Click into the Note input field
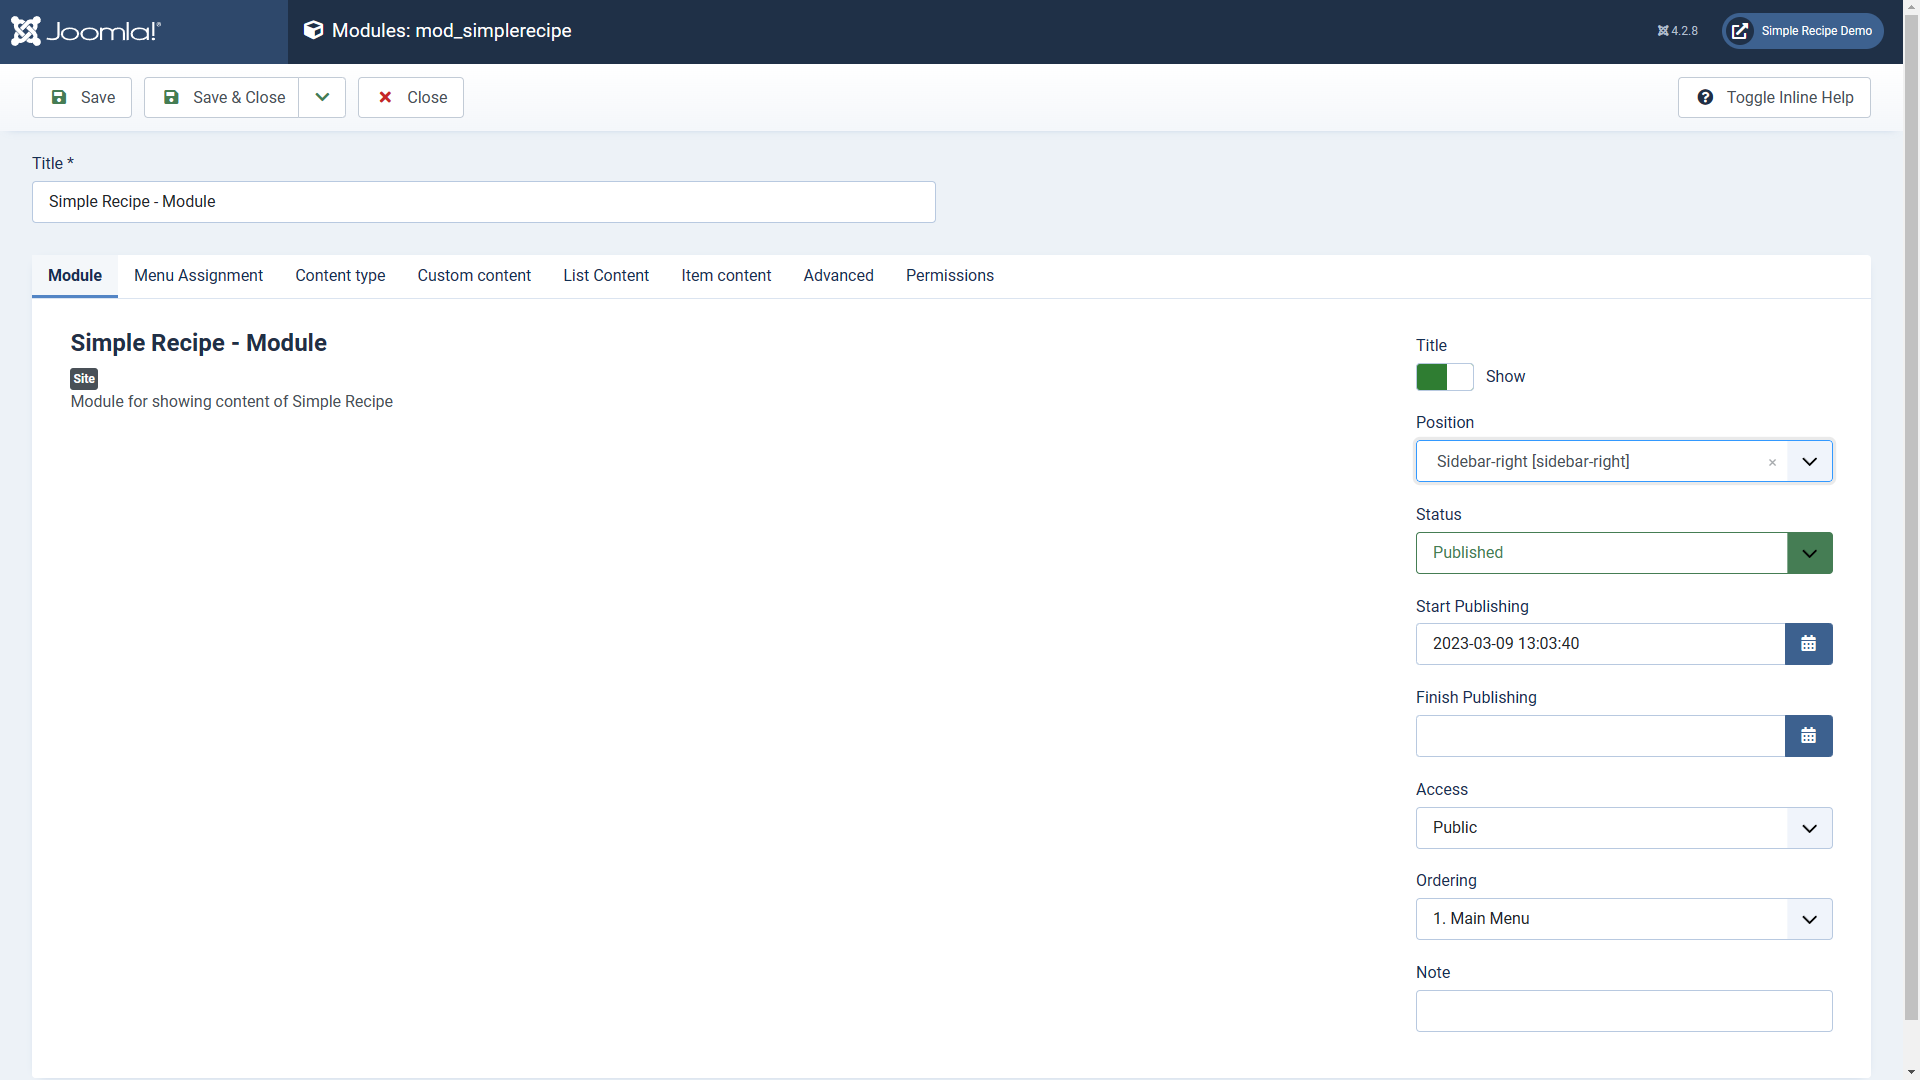 tap(1623, 1011)
